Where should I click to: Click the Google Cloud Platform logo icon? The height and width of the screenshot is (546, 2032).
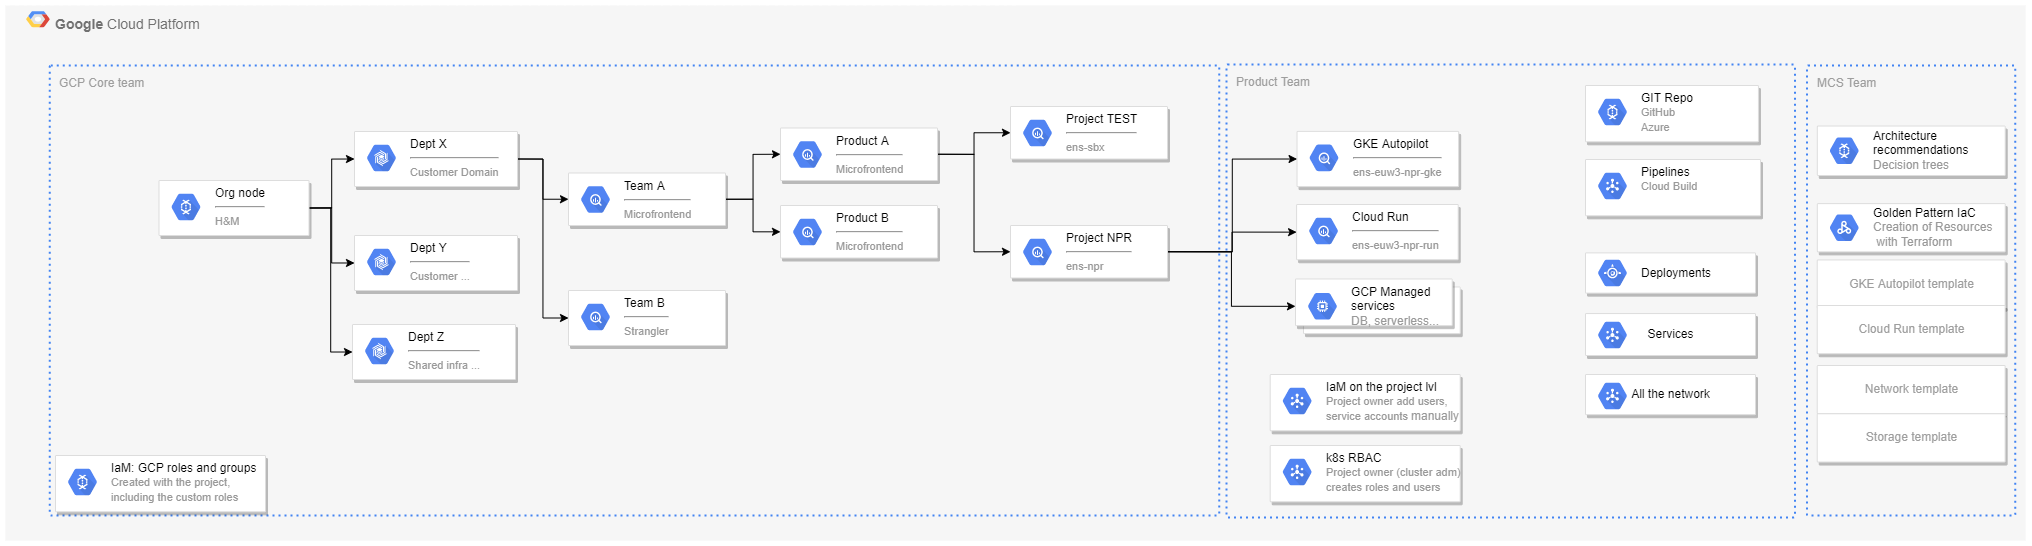(38, 21)
